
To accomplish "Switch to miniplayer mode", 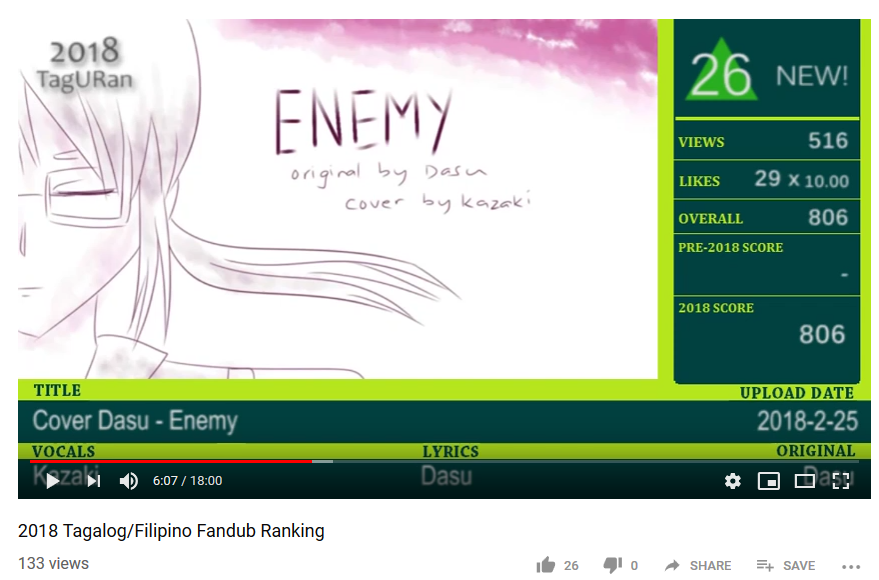I will click(769, 481).
